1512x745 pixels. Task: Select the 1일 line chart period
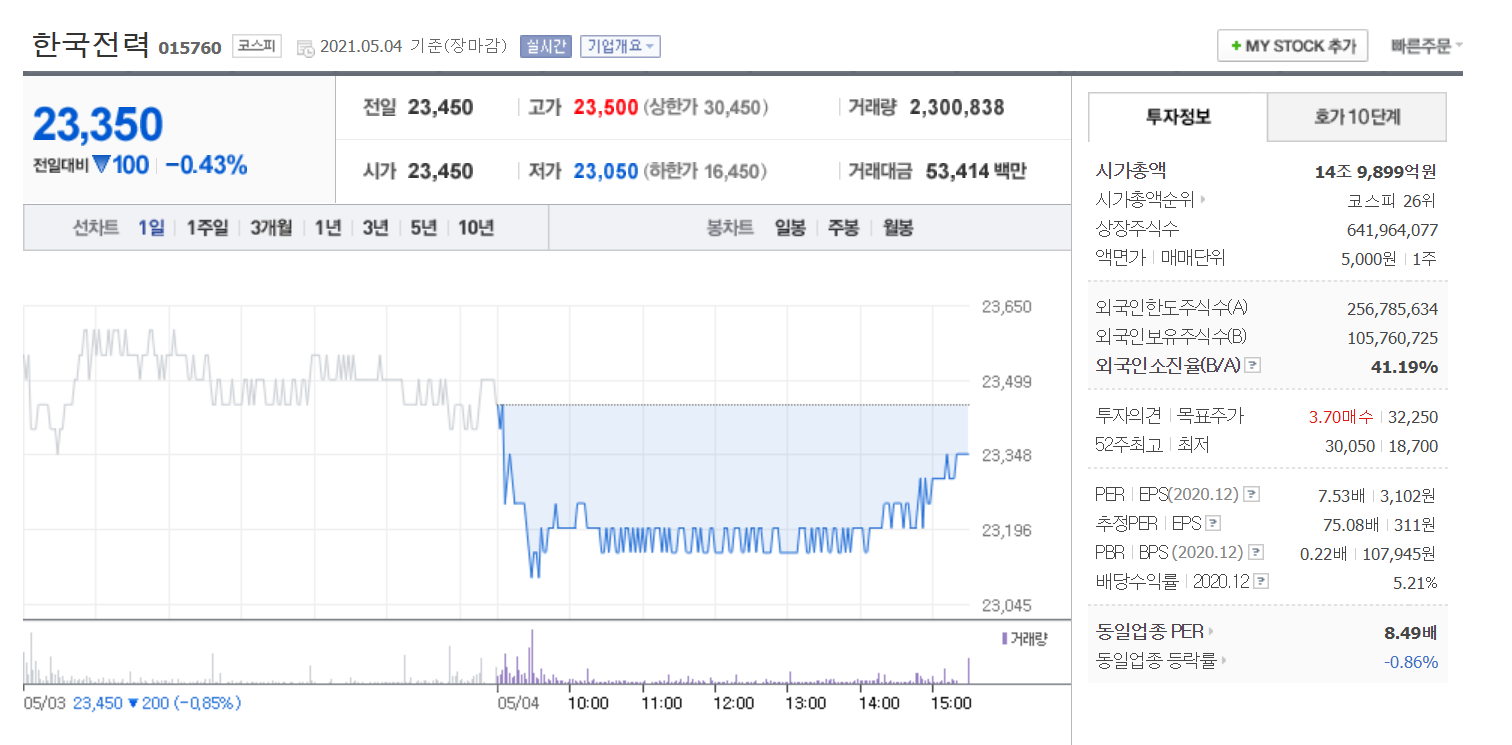coord(151,228)
